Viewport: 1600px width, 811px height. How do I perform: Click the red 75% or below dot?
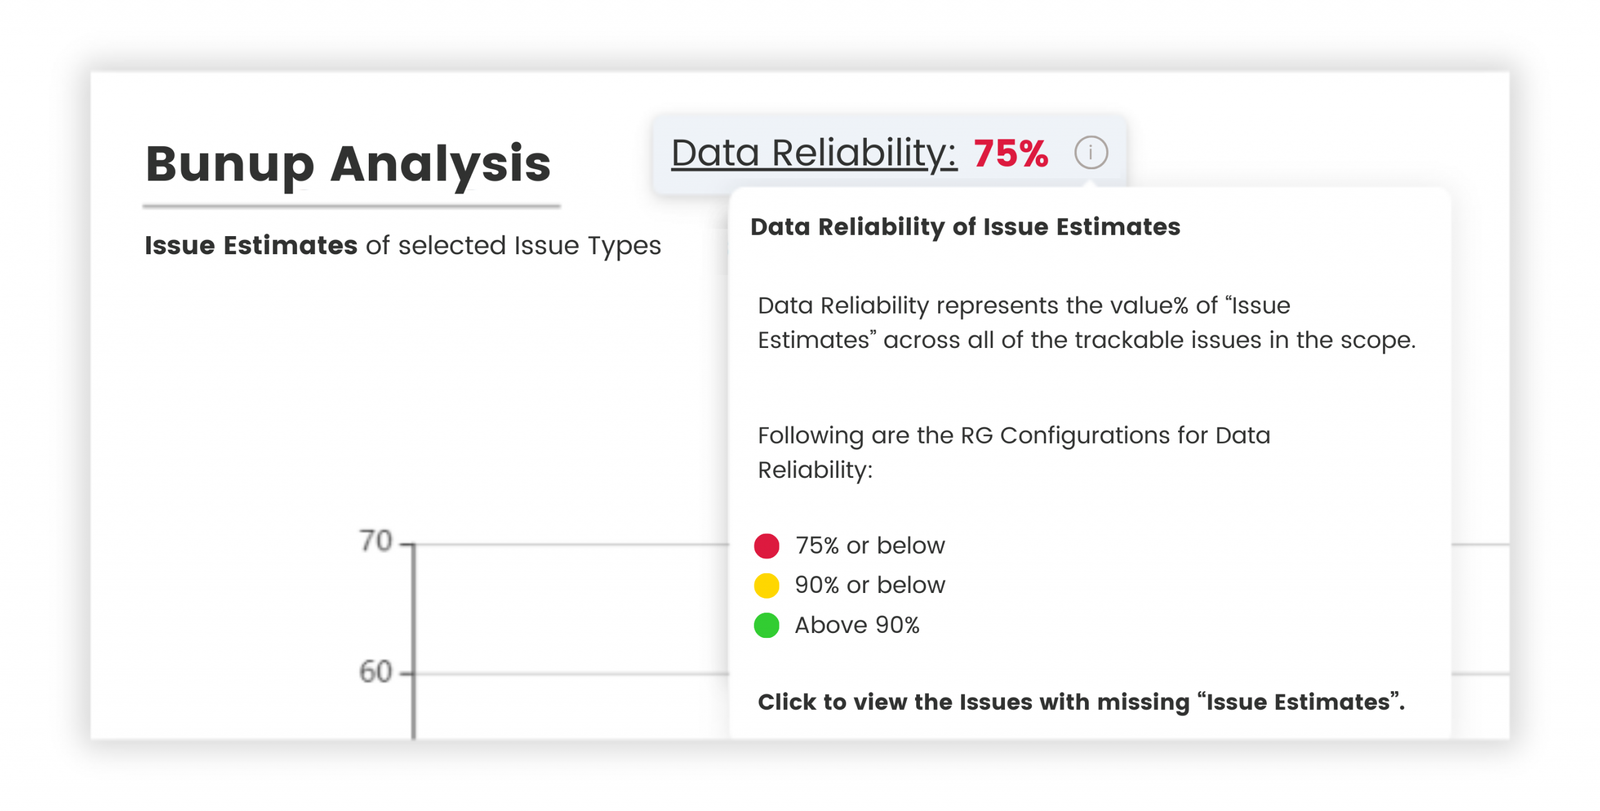click(x=767, y=546)
